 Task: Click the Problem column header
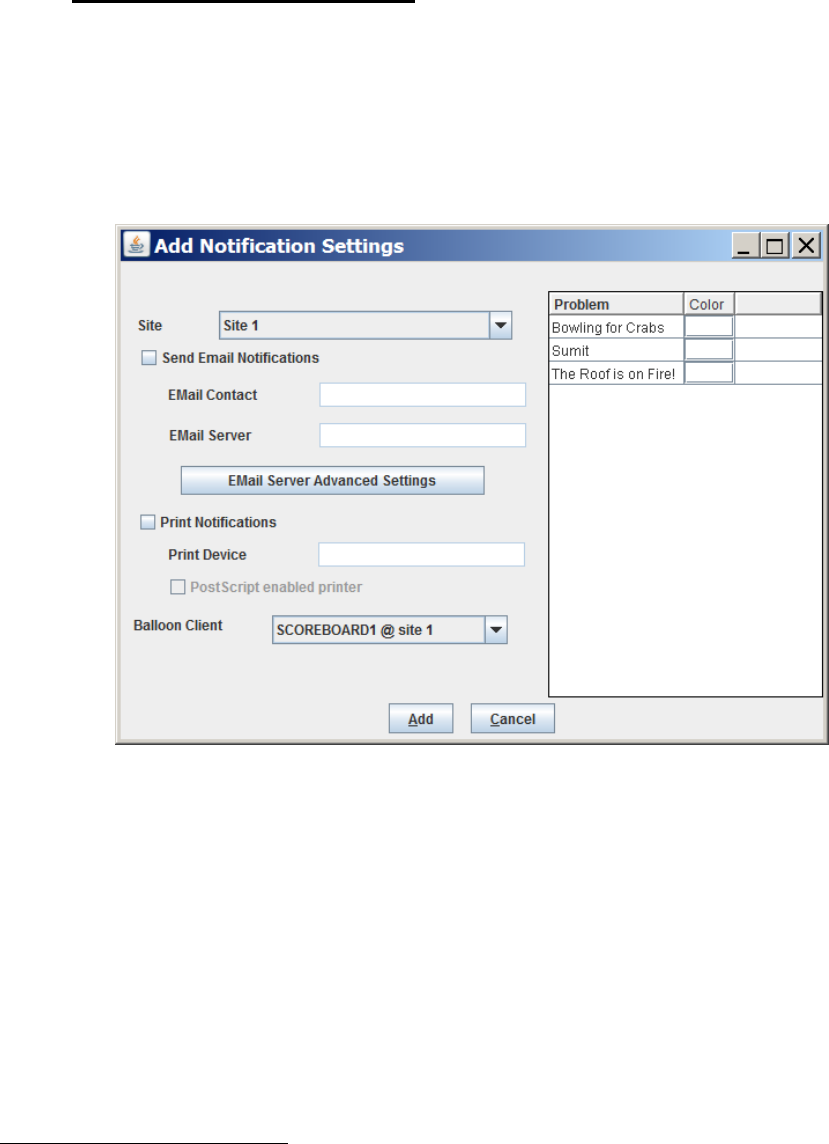pyautogui.click(x=616, y=304)
